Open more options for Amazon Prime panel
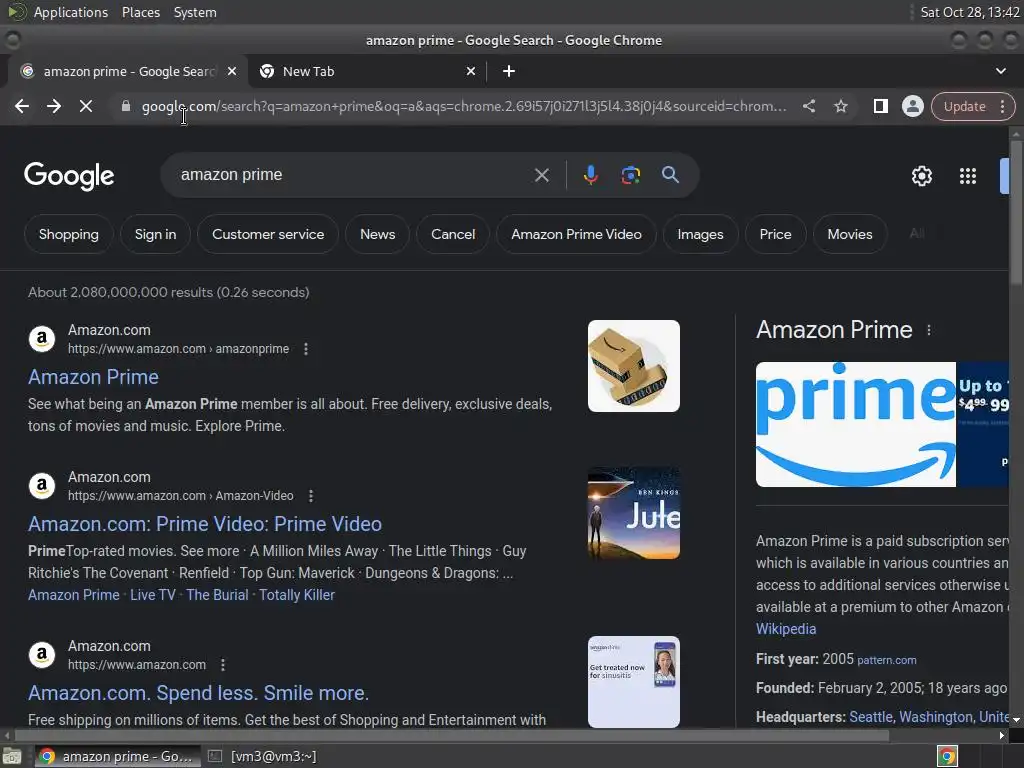Screen dimensions: 1024x768 (x=929, y=330)
